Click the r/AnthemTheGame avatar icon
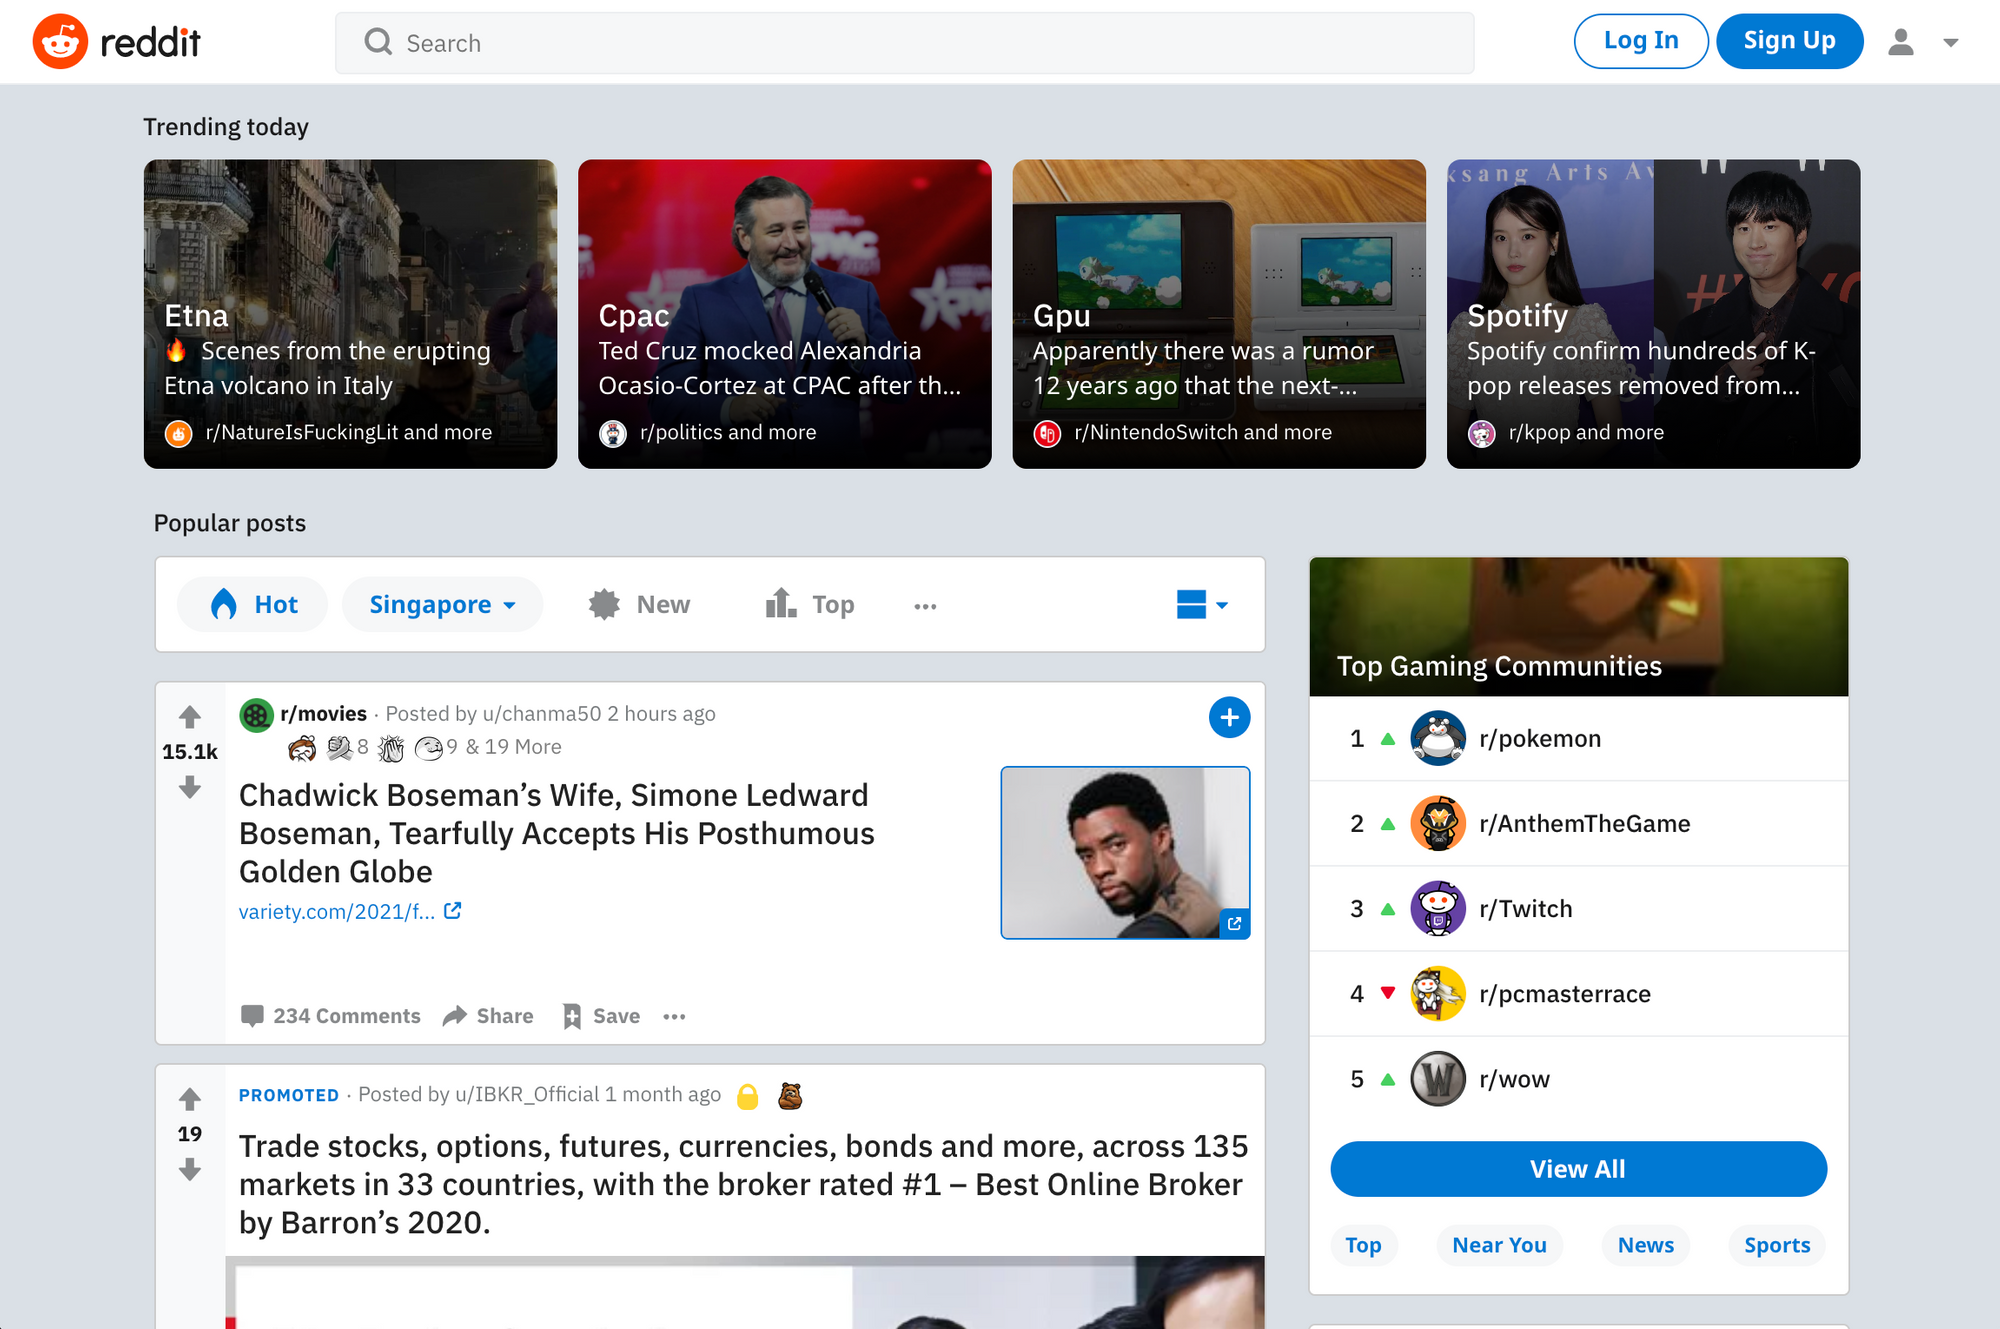Screen dimensions: 2000x1329 click(1438, 823)
